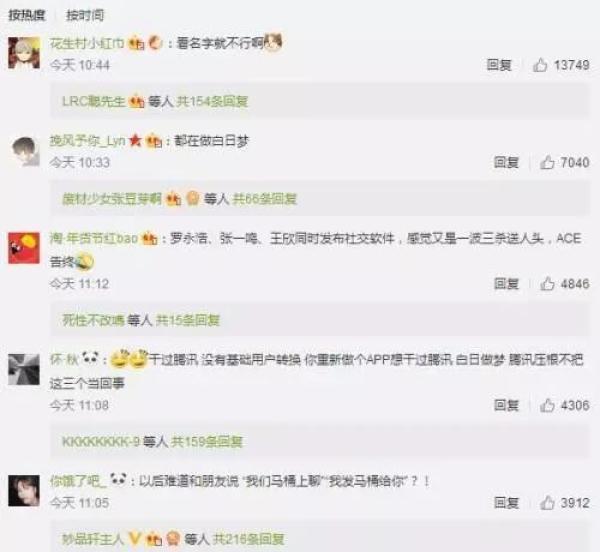Open avatar of 花生村小红巾
This screenshot has width=600, height=552.
pyautogui.click(x=24, y=53)
